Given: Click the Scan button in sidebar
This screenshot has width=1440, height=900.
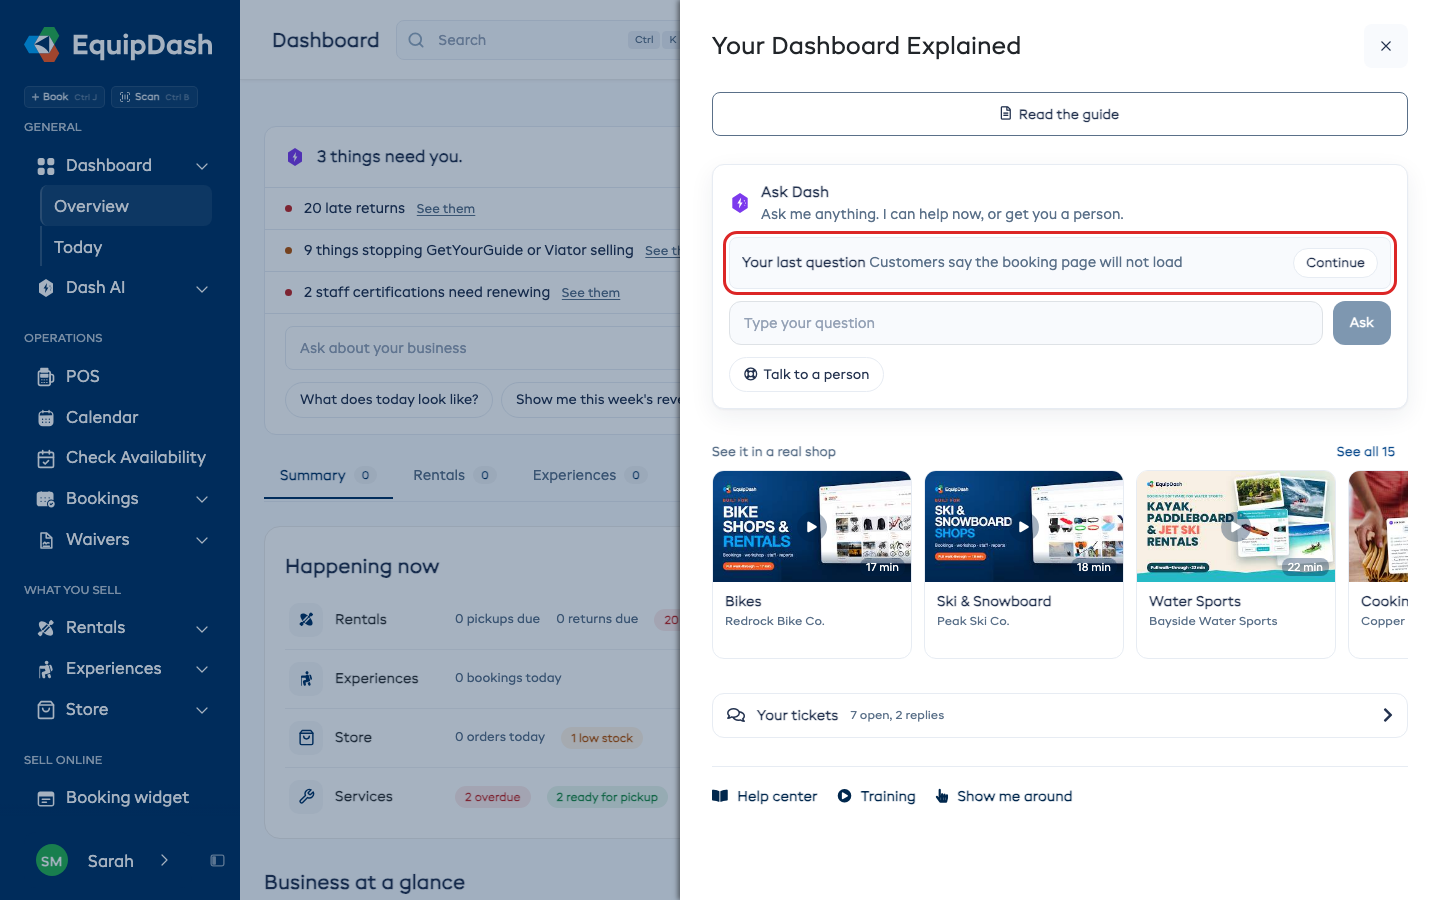Looking at the screenshot, I should (154, 97).
